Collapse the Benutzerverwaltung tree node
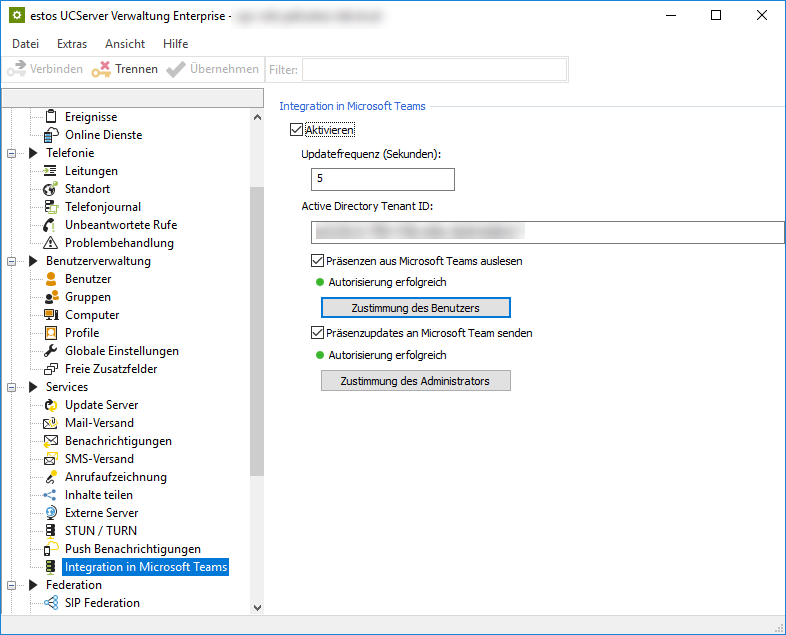 pos(12,261)
